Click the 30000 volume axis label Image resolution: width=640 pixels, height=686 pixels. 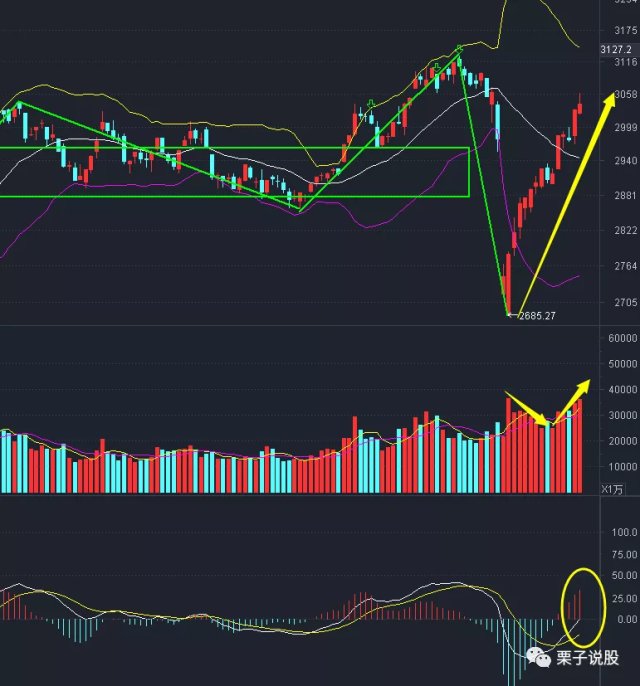coord(623,415)
